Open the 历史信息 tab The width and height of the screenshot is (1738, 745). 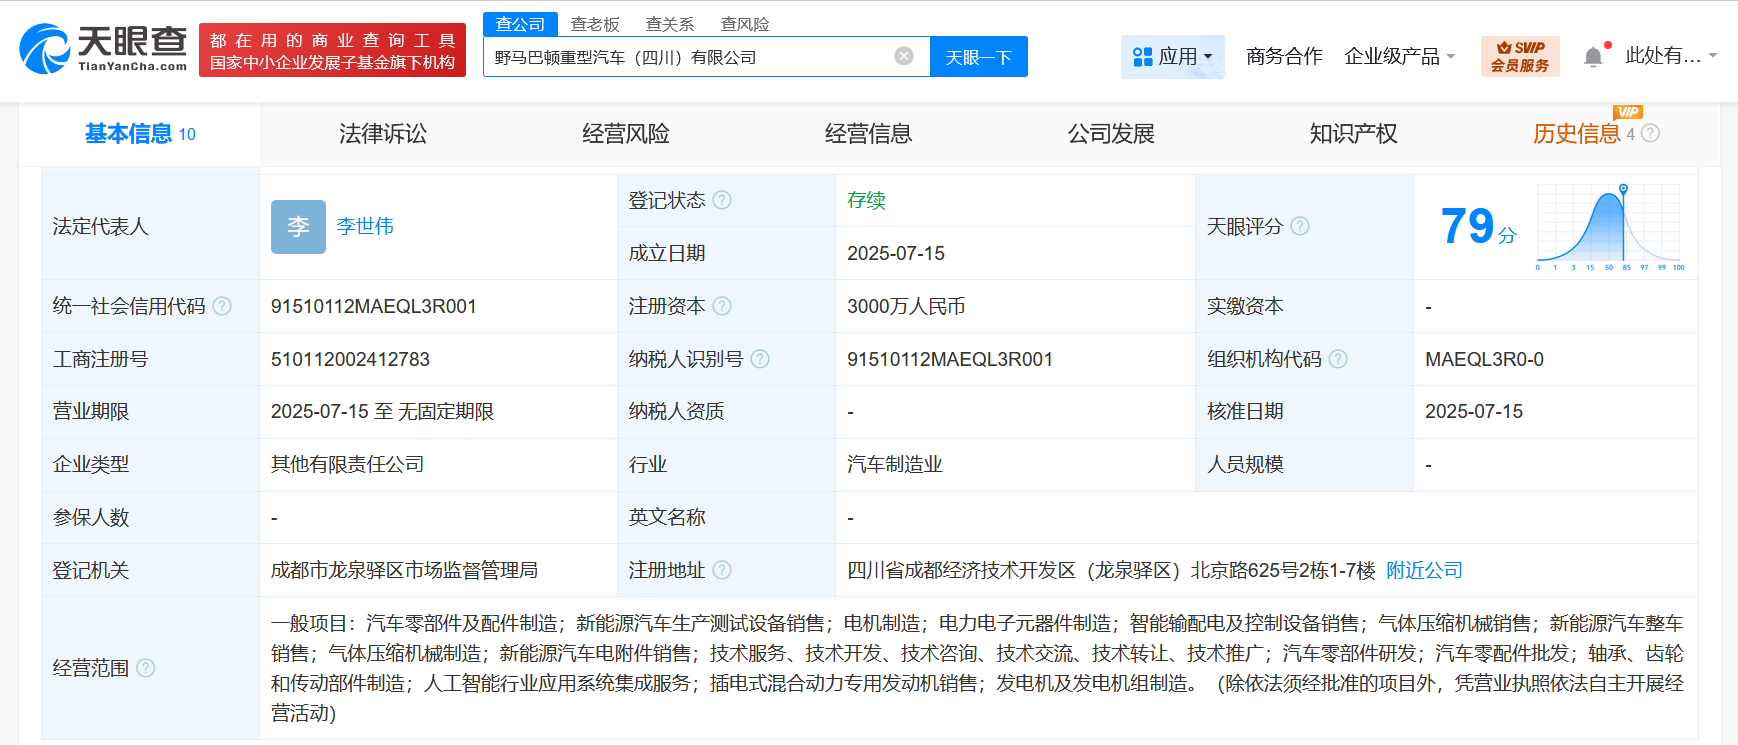pos(1577,134)
